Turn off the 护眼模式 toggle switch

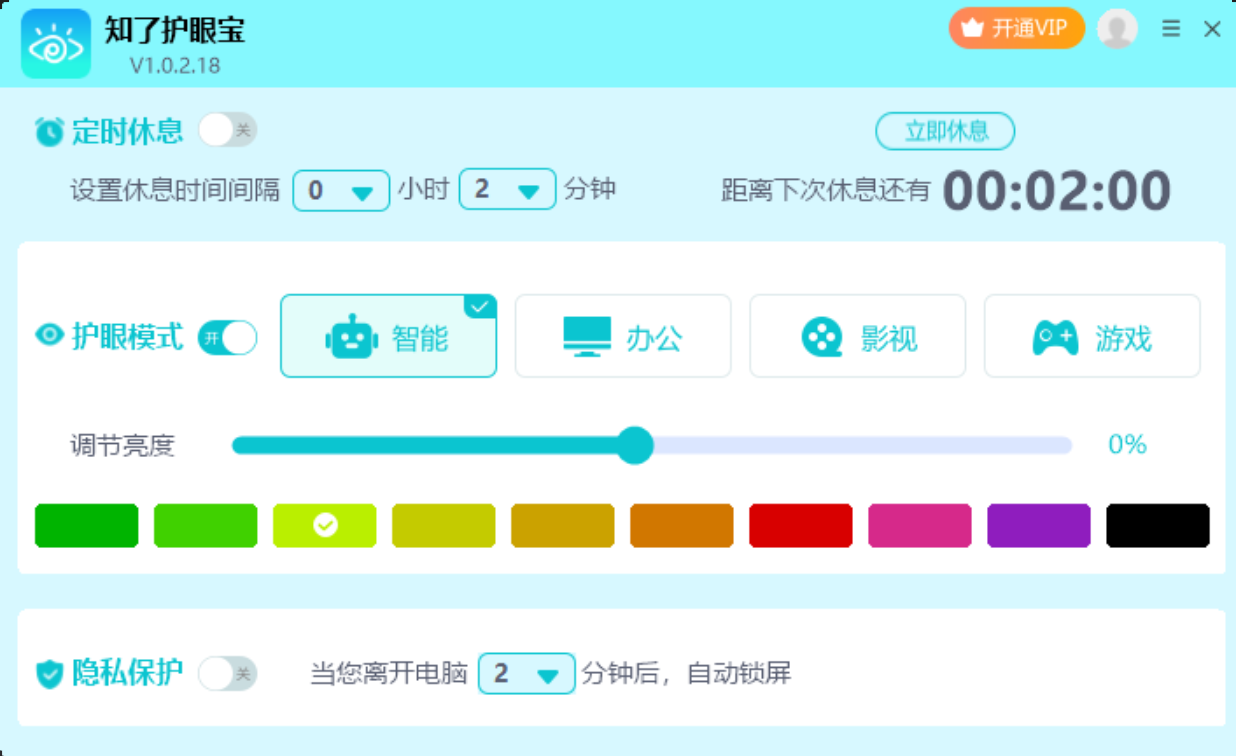click(x=227, y=338)
